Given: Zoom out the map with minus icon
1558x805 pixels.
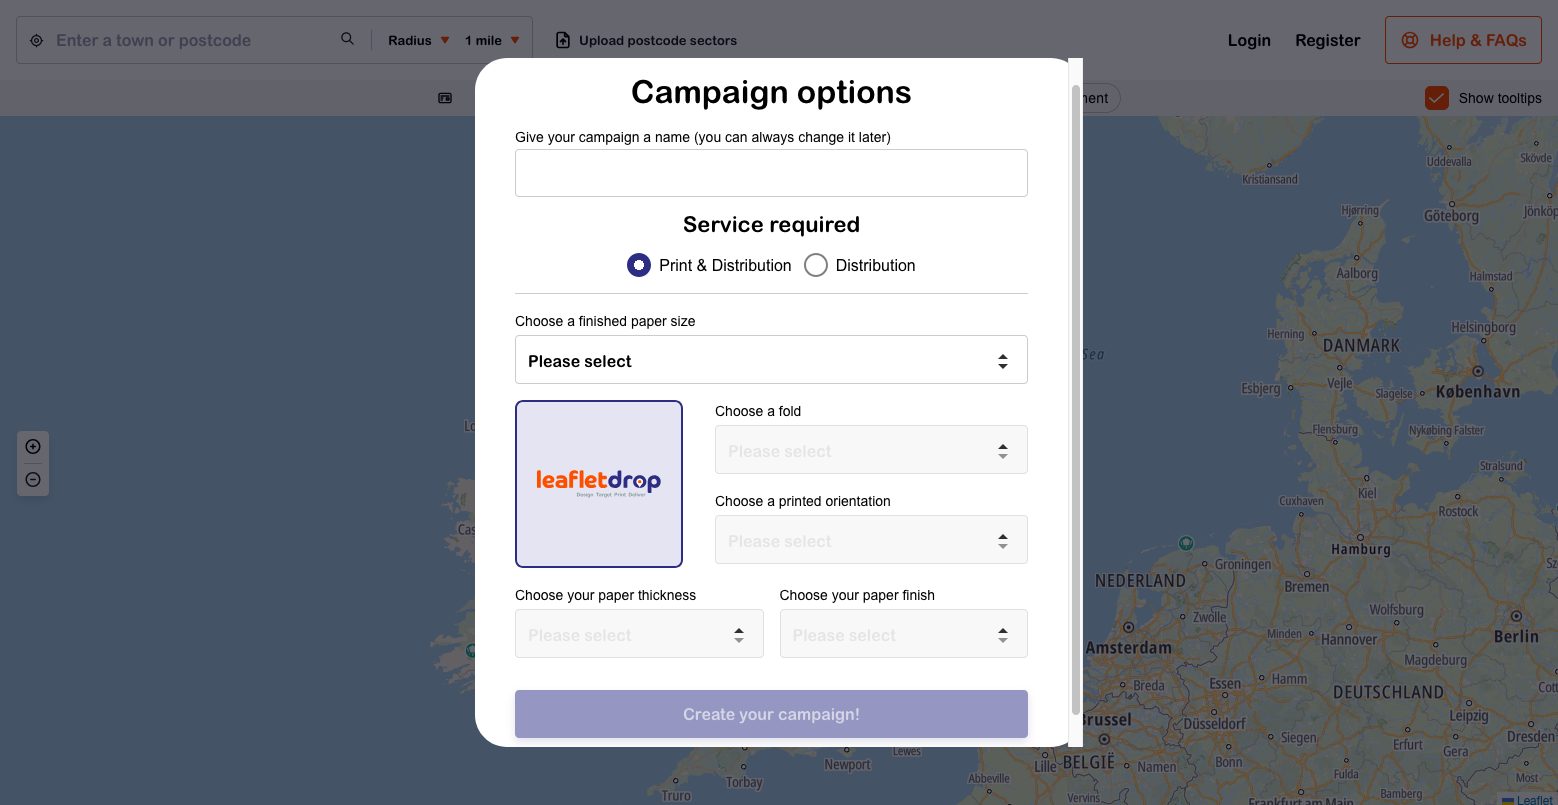Looking at the screenshot, I should [x=33, y=480].
